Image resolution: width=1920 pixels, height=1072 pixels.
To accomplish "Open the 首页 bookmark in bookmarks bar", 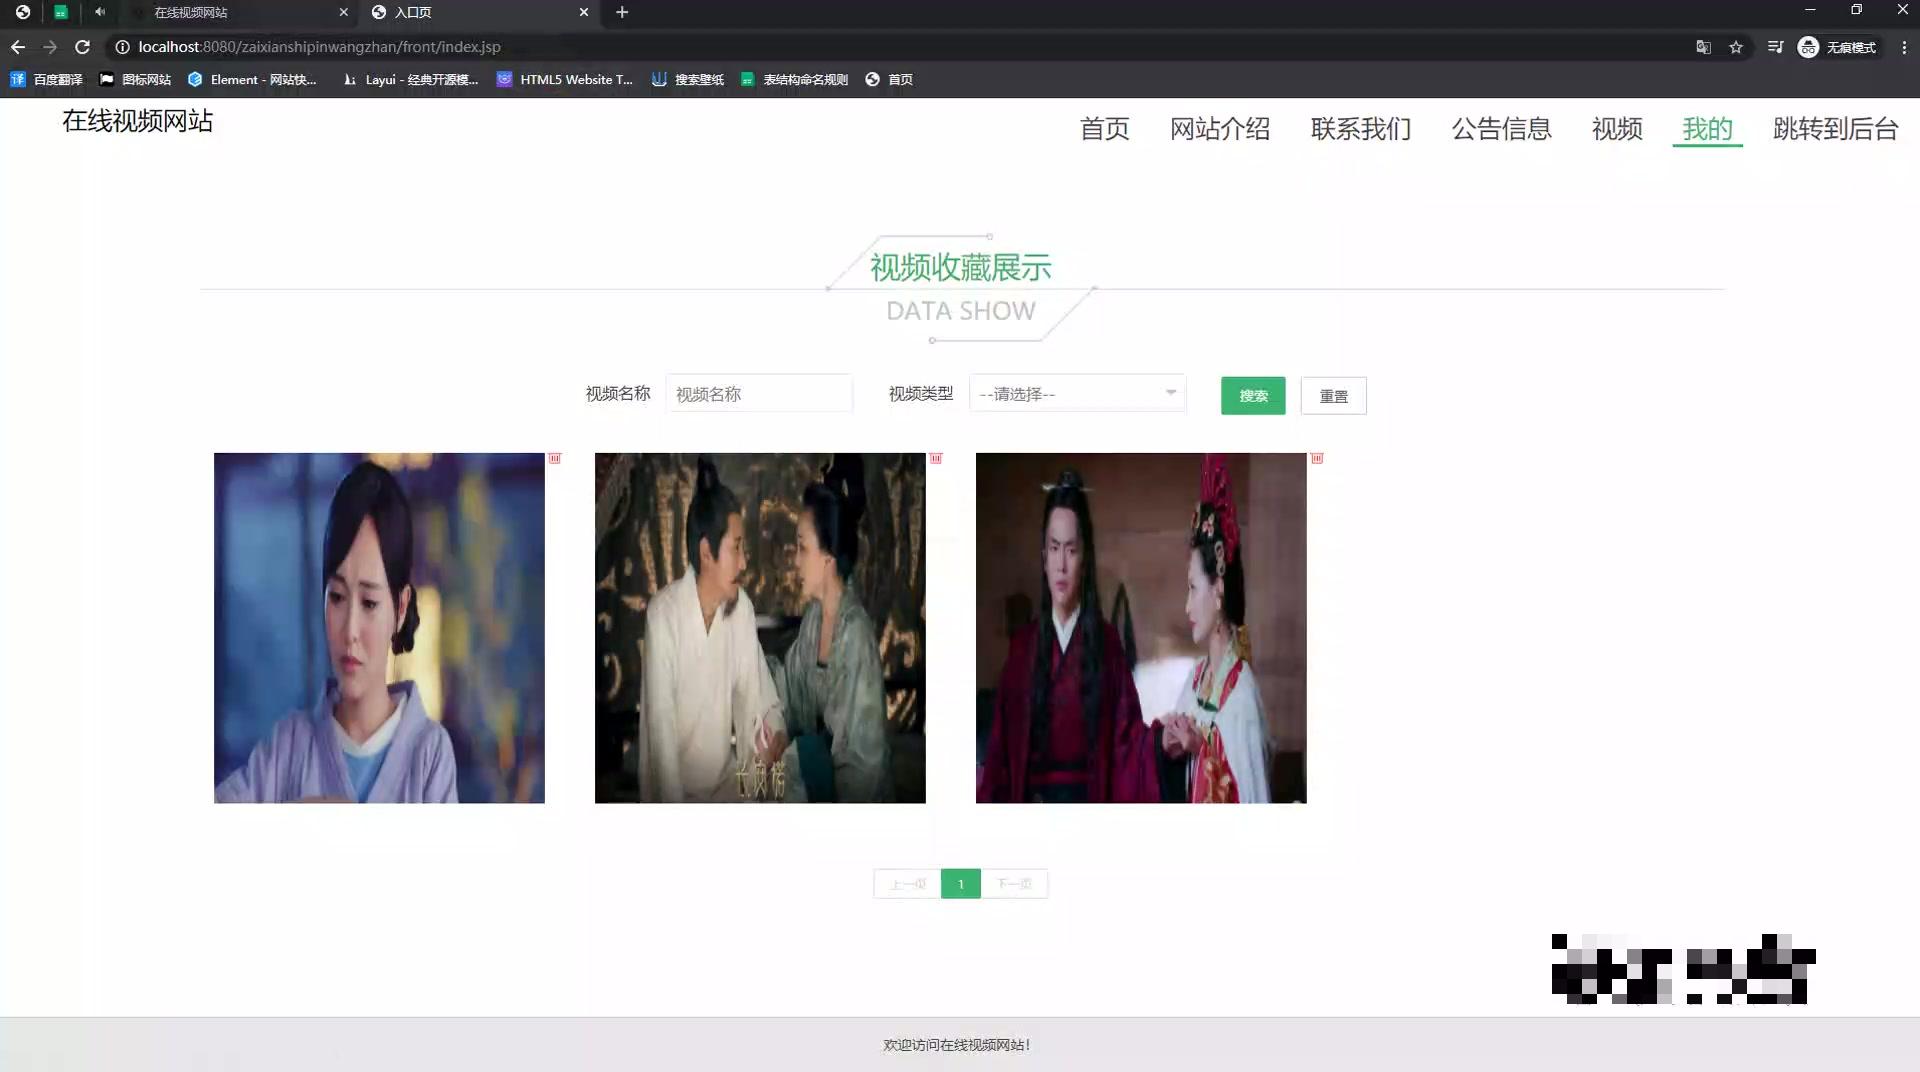I will [x=889, y=79].
